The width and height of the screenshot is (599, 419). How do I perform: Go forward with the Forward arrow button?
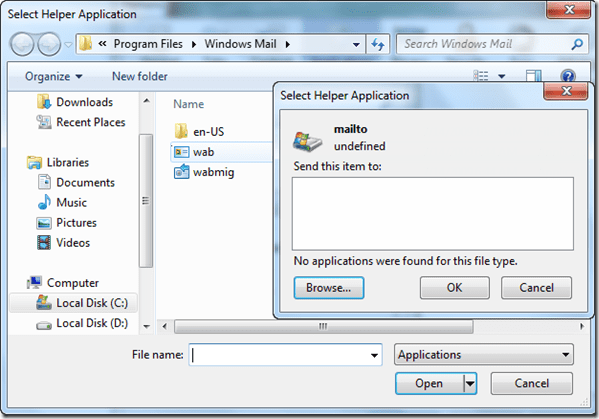tap(49, 44)
